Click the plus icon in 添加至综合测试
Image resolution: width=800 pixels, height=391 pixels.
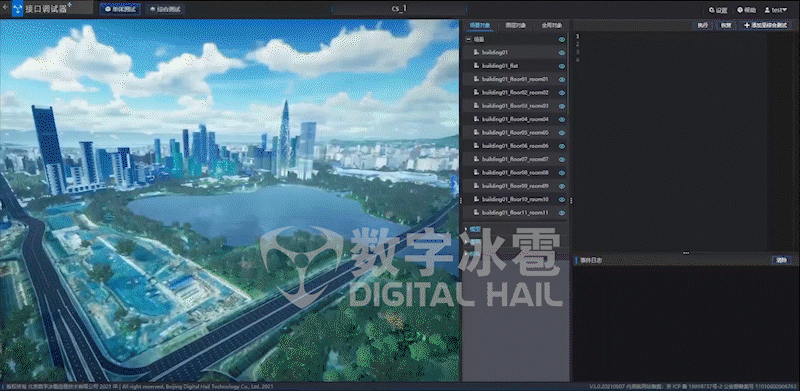(747, 25)
